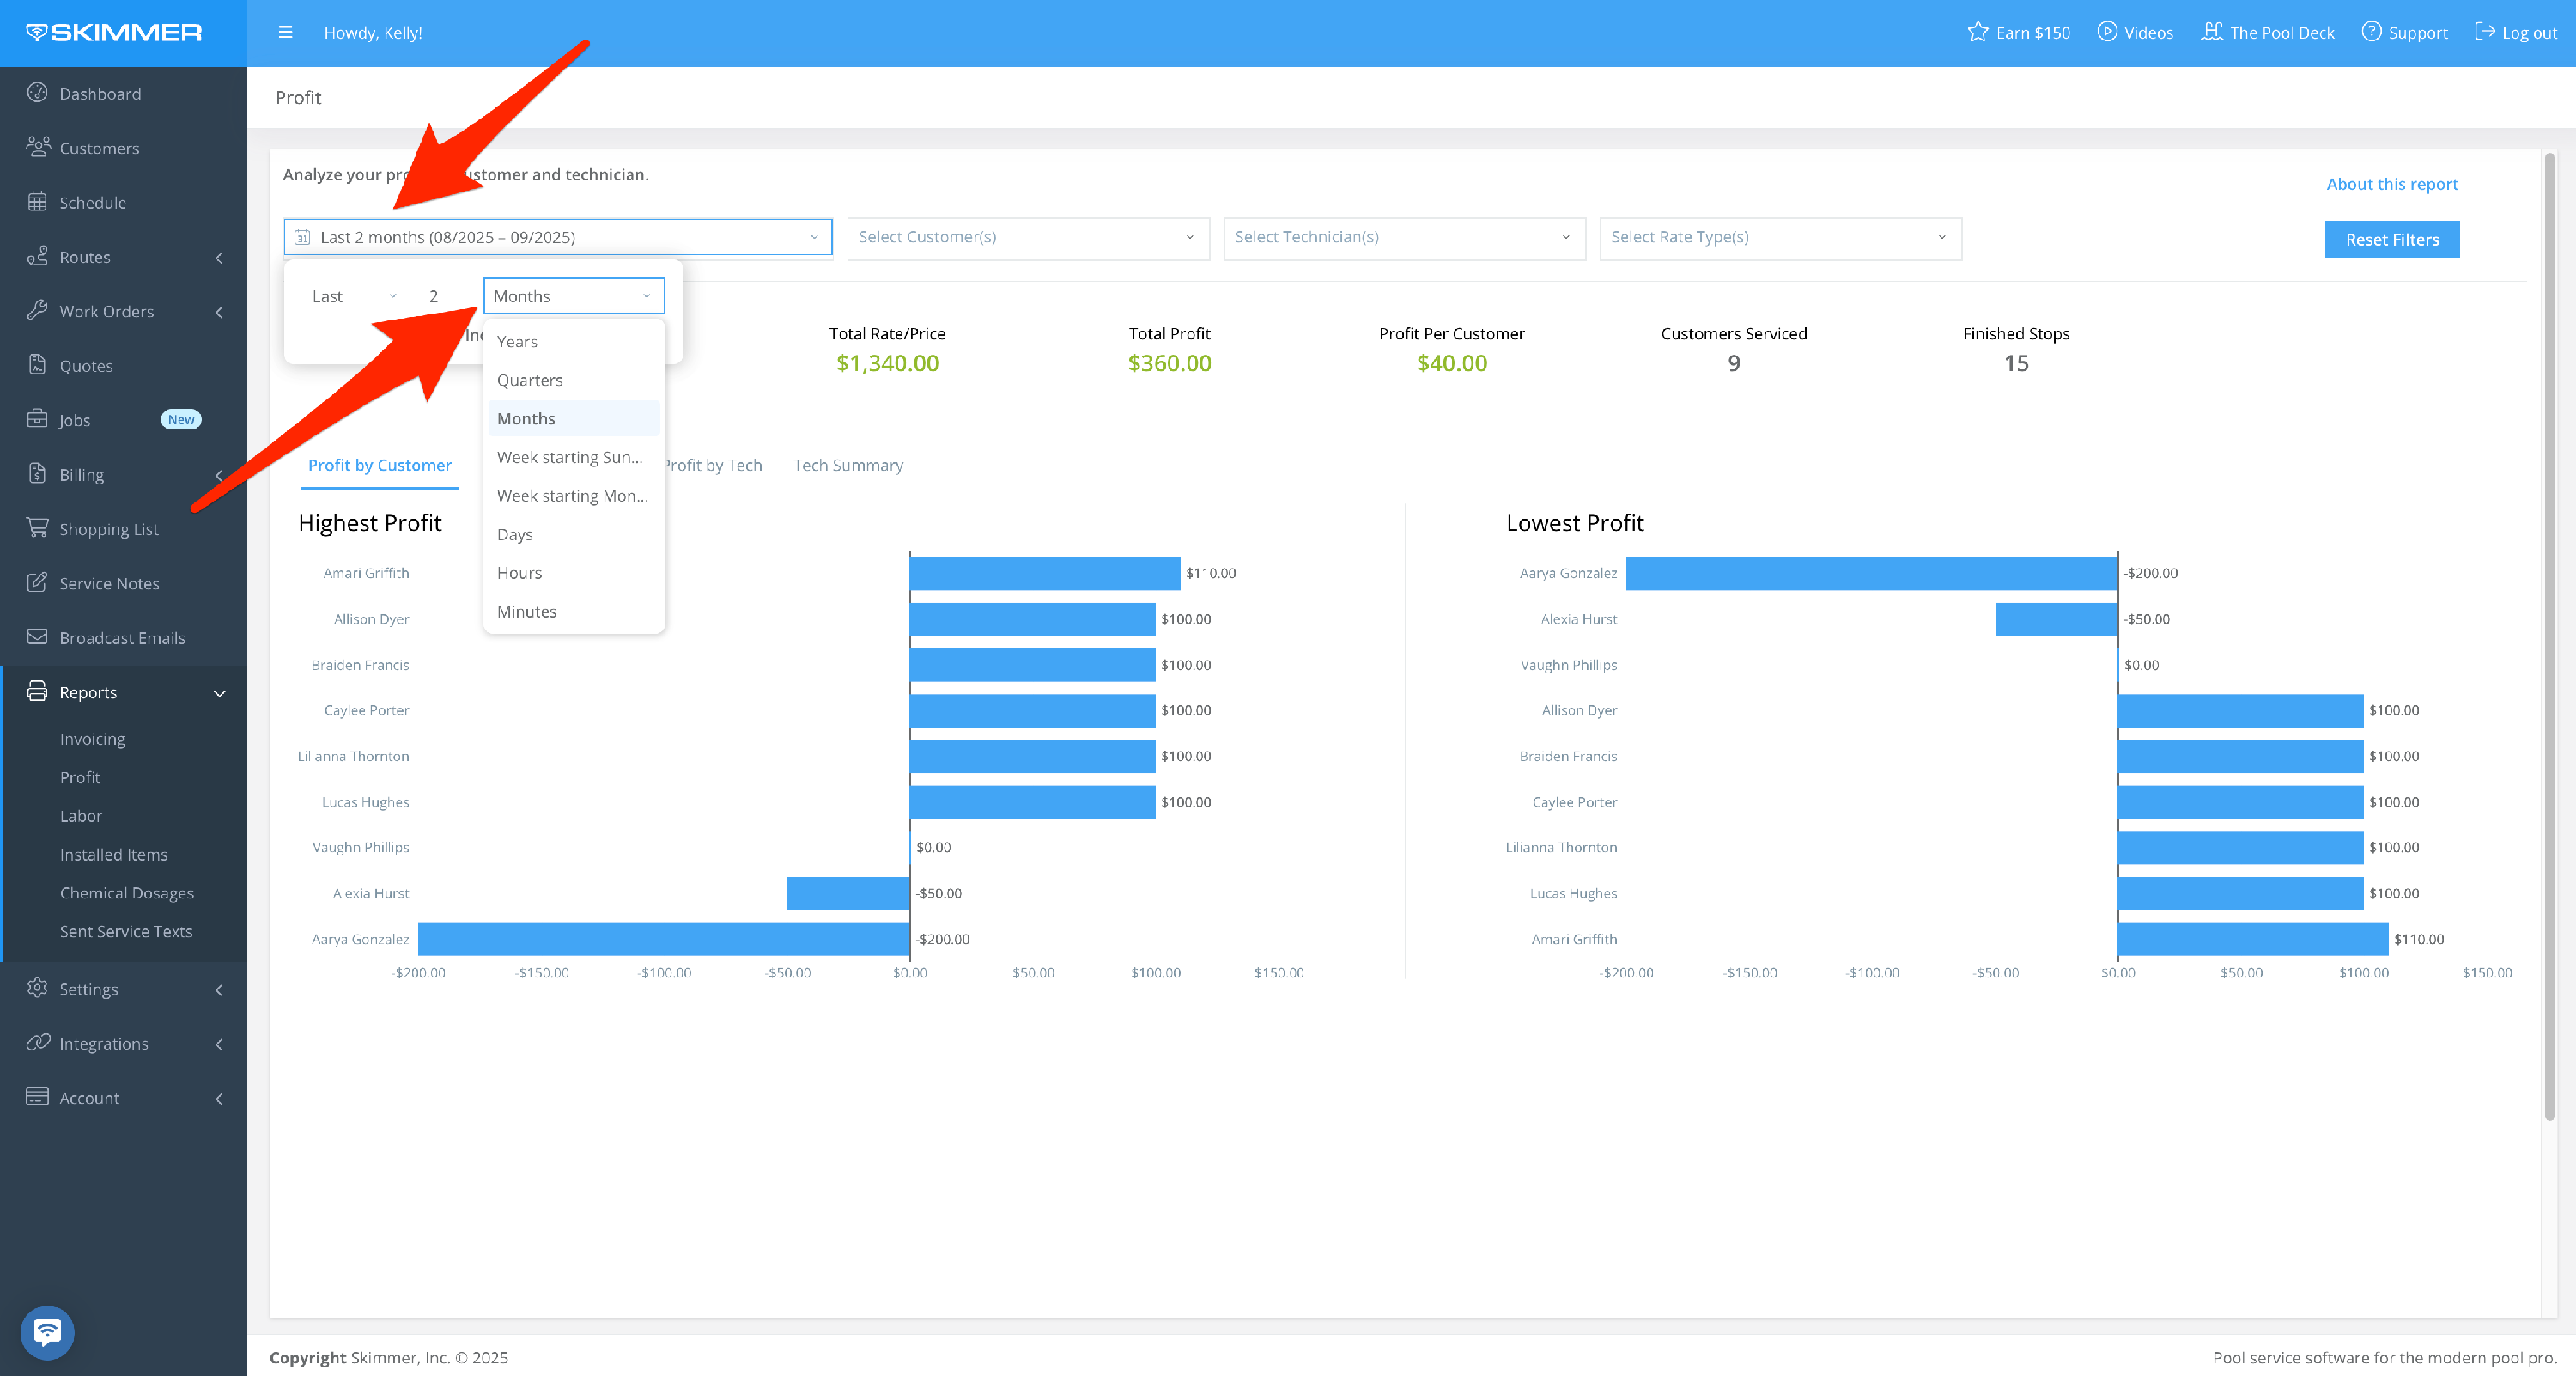Click the Broadcast Emails envelope icon
Image resolution: width=2576 pixels, height=1376 pixels.
point(37,637)
